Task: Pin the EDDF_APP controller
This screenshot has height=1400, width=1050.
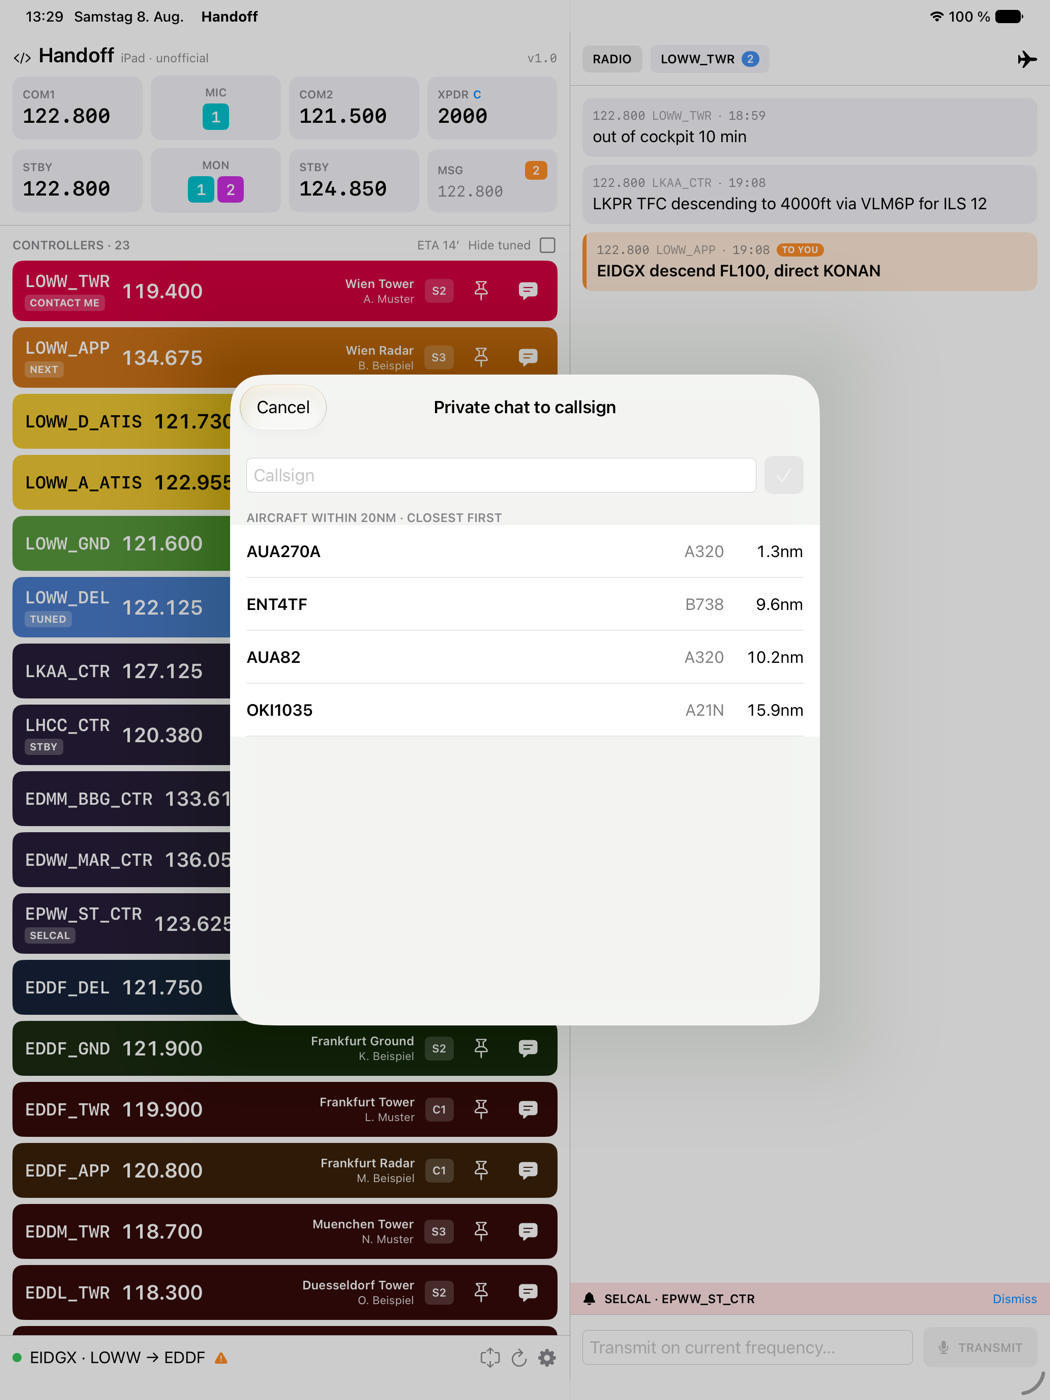Action: 481,1170
